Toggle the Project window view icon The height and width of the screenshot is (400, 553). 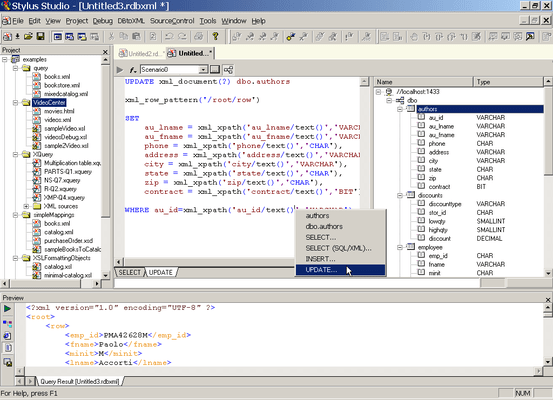(57, 36)
